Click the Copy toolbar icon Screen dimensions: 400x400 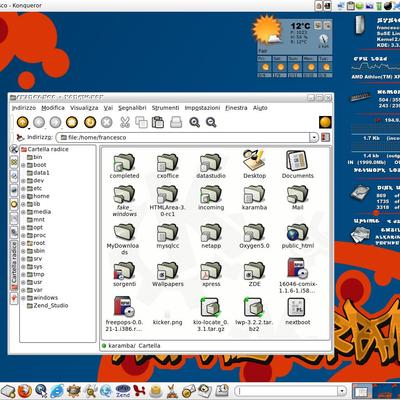tap(141, 122)
